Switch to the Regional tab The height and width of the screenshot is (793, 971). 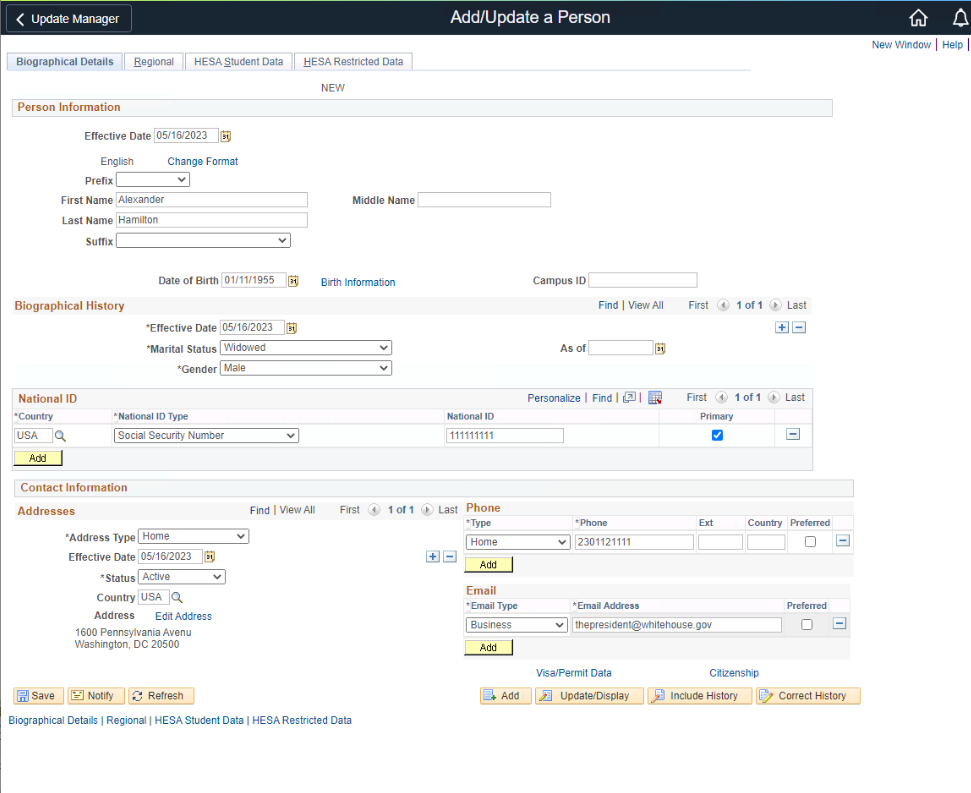[x=154, y=62]
